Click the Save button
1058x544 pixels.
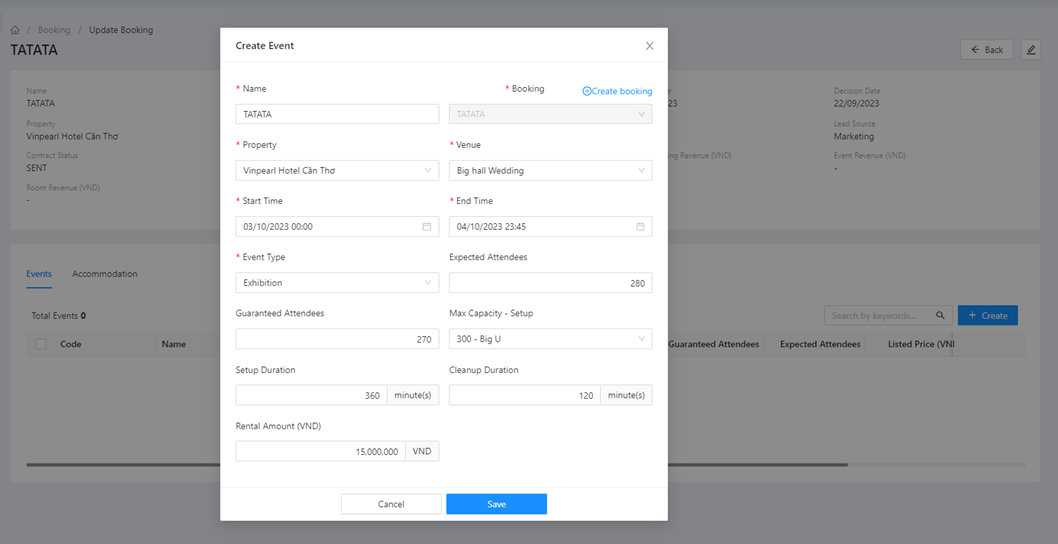tap(496, 504)
